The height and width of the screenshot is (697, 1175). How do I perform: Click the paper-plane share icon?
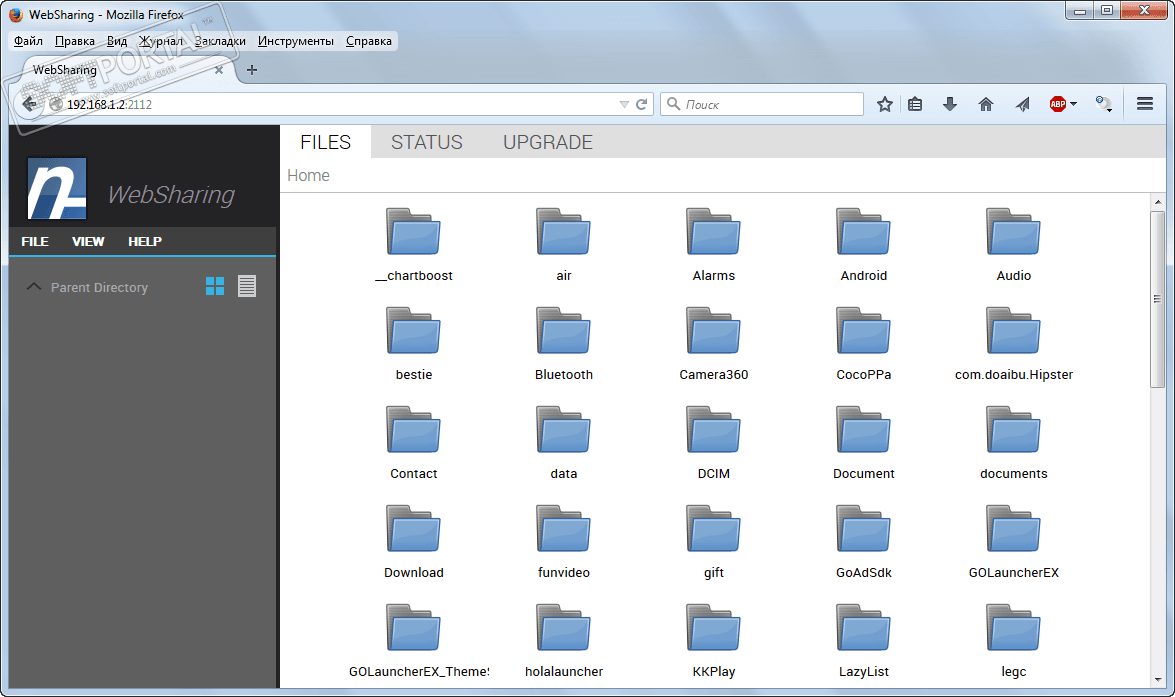pyautogui.click(x=1022, y=104)
